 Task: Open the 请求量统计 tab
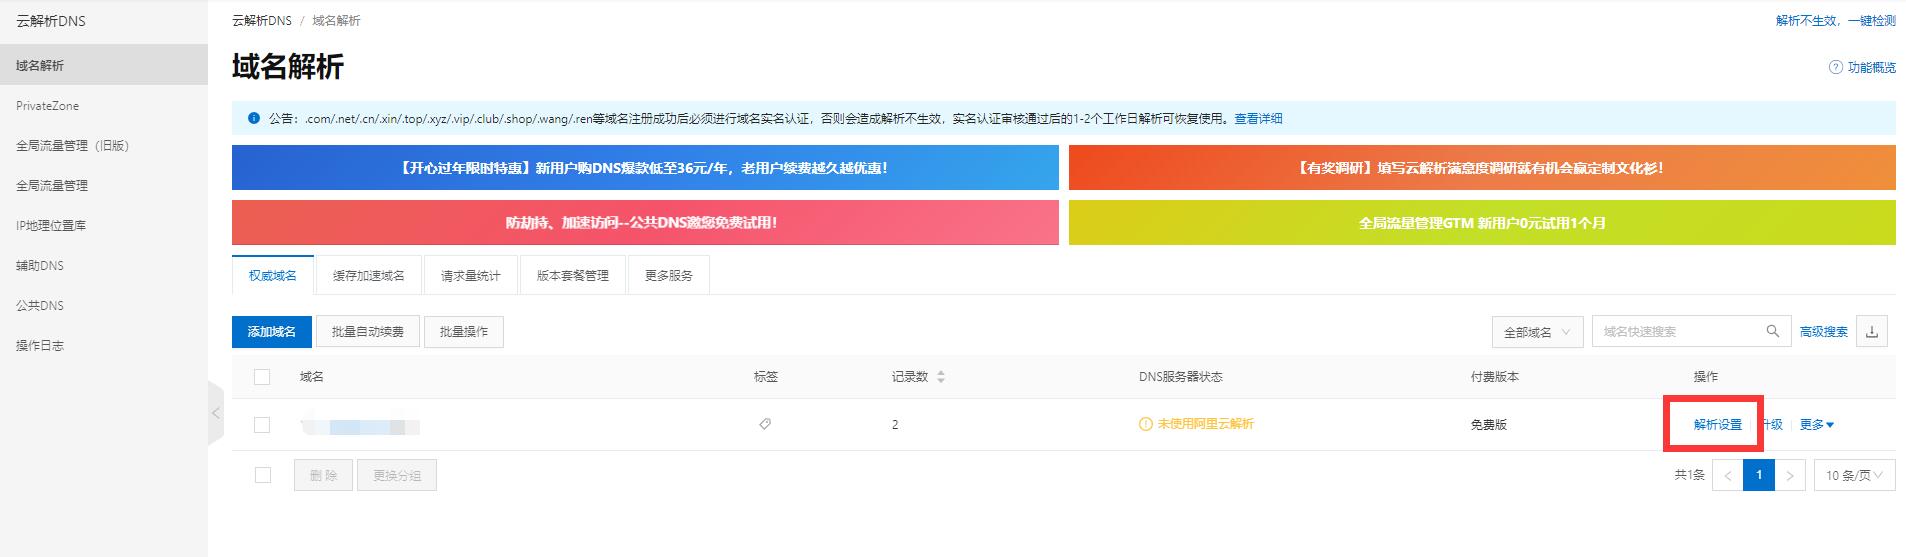[470, 276]
